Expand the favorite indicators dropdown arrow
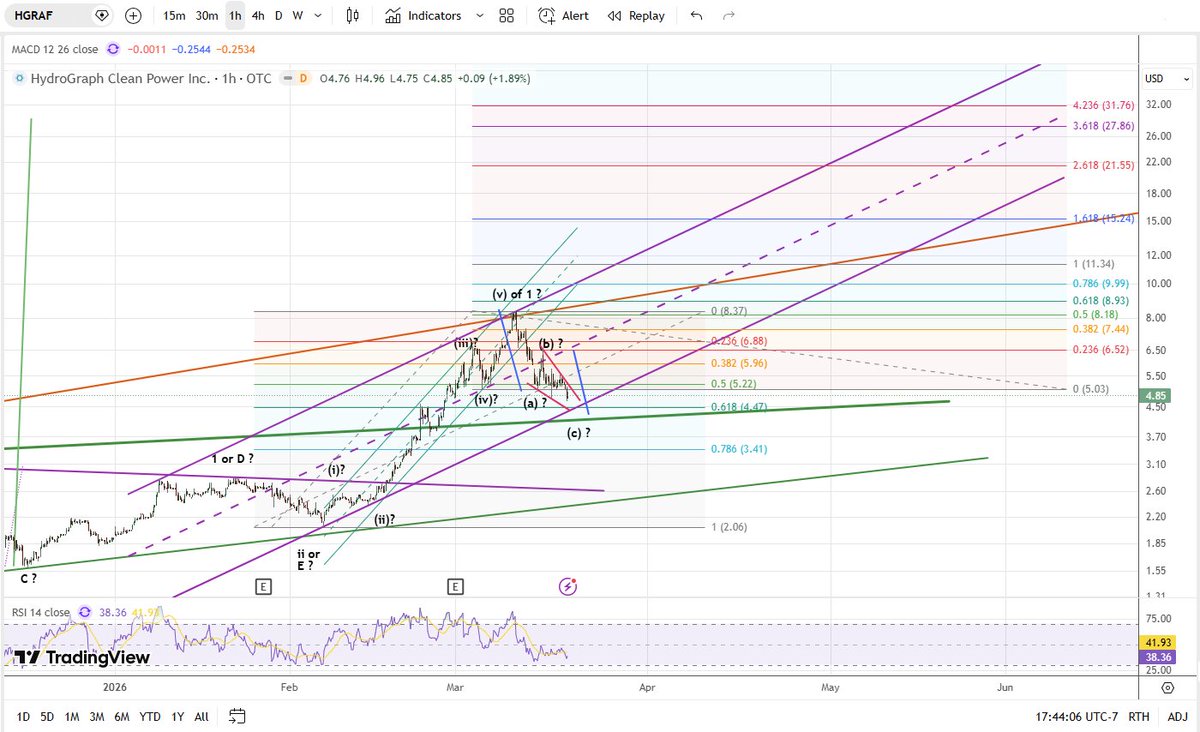Image resolution: width=1200 pixels, height=732 pixels. click(x=479, y=16)
